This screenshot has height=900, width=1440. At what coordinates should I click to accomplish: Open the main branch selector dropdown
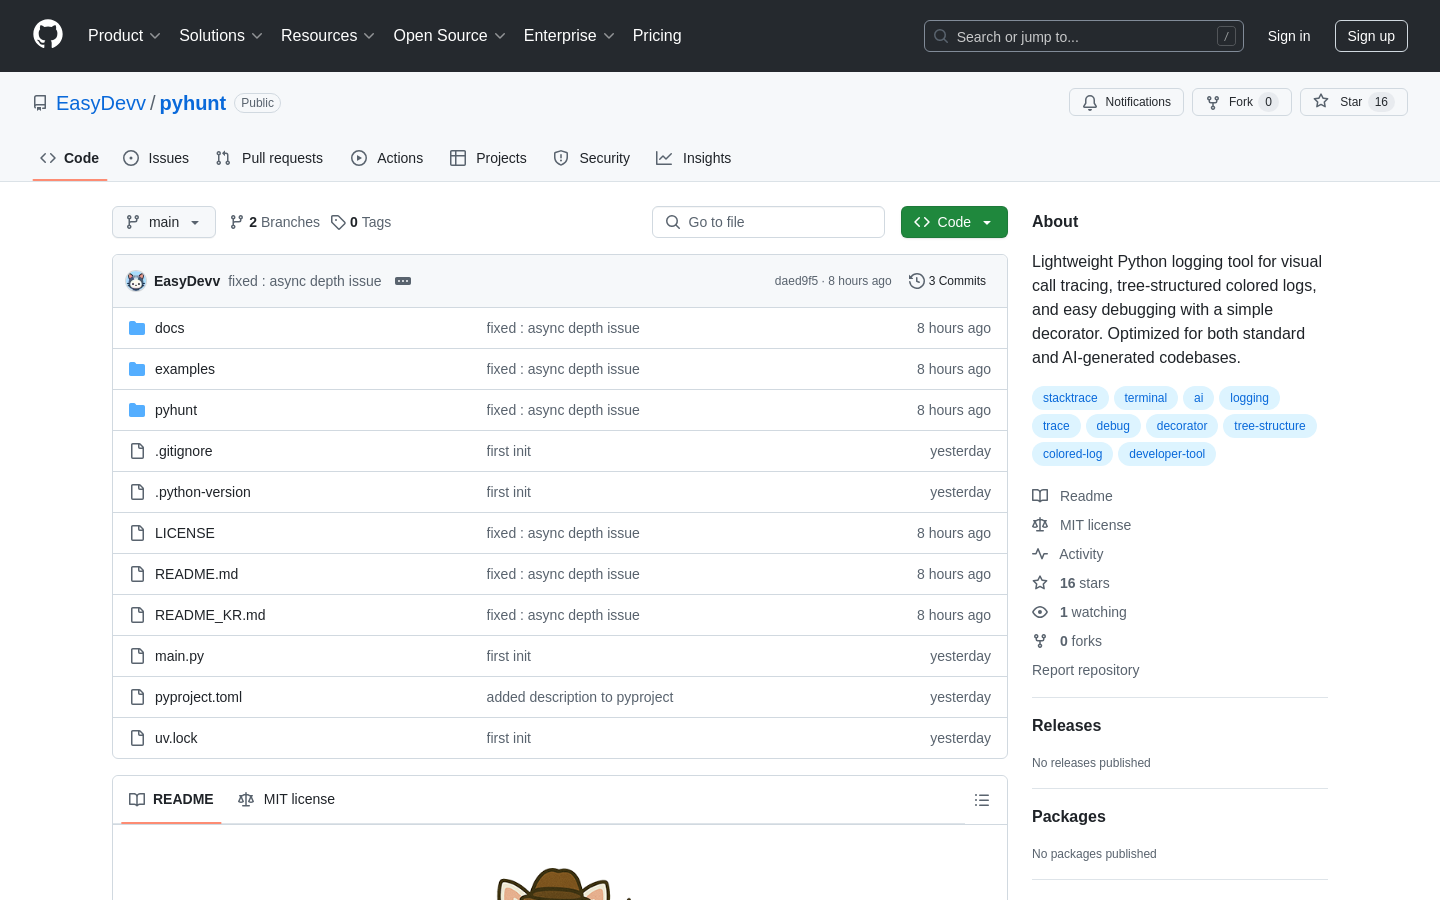click(x=164, y=222)
